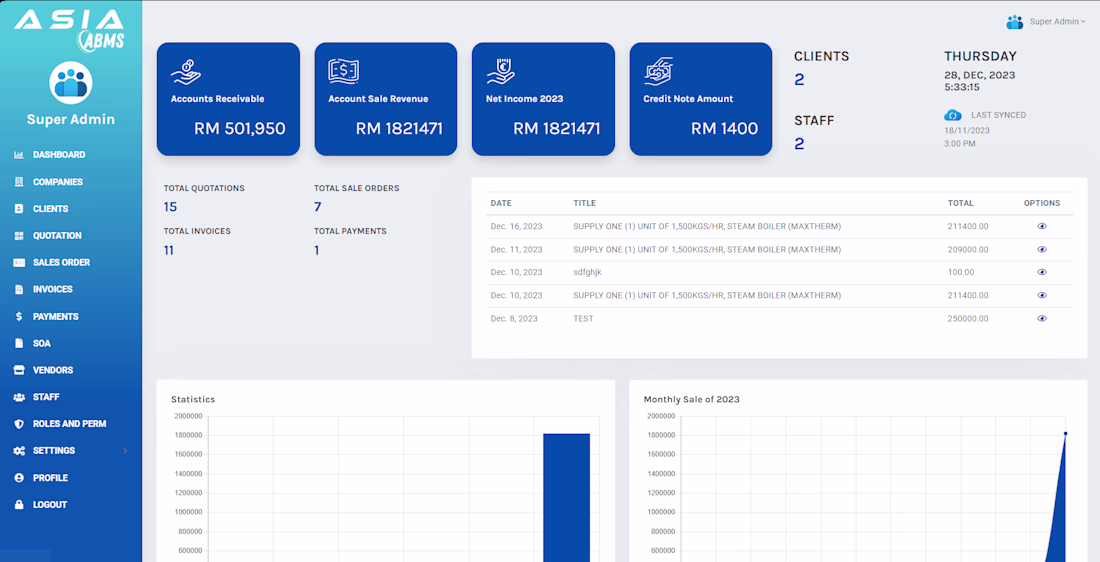This screenshot has width=1100, height=562.
Task: Click the Logout lock icon
Action: coord(19,504)
